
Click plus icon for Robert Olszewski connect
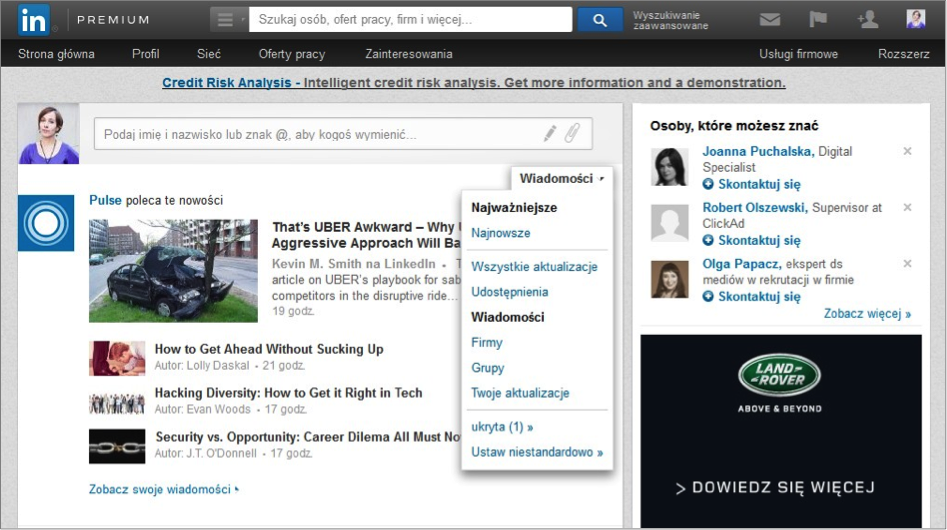point(708,240)
